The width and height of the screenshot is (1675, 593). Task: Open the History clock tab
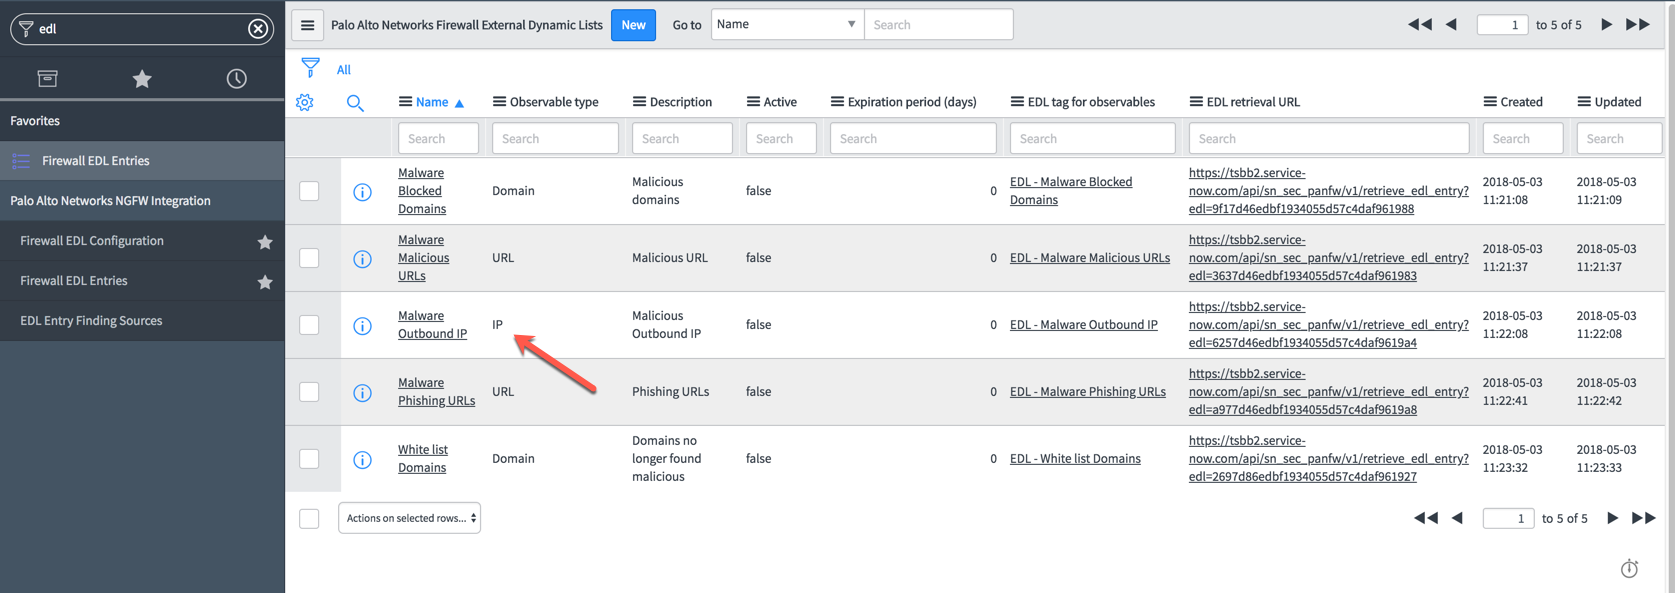(x=236, y=78)
